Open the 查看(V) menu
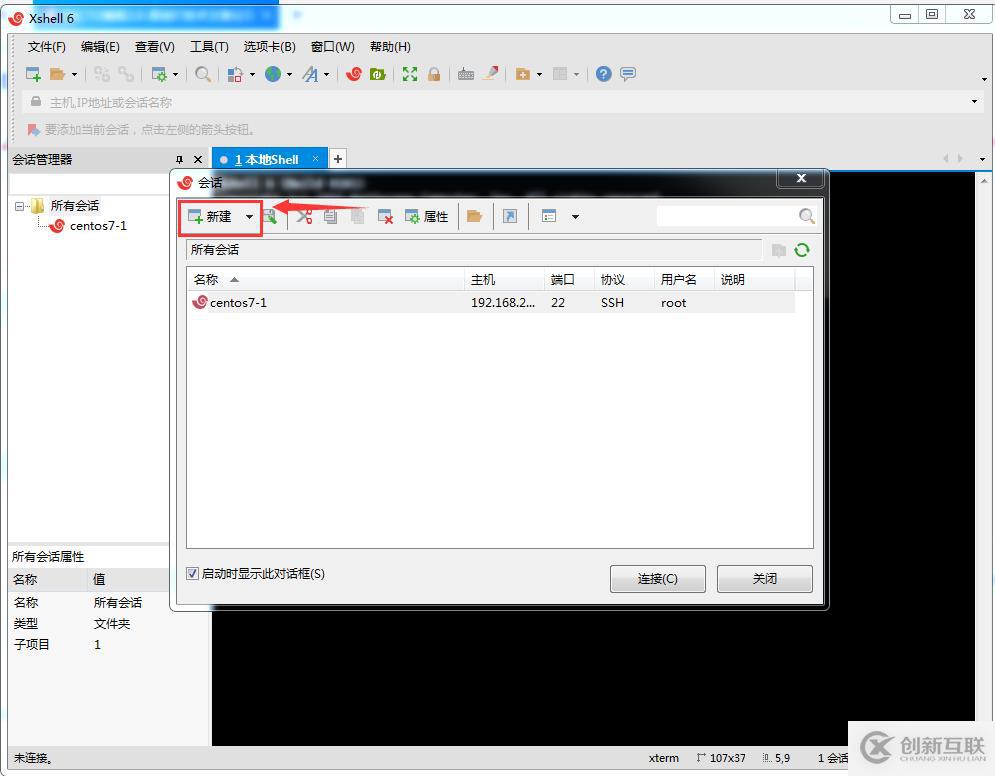Screen dimensions: 995x776 [x=155, y=47]
